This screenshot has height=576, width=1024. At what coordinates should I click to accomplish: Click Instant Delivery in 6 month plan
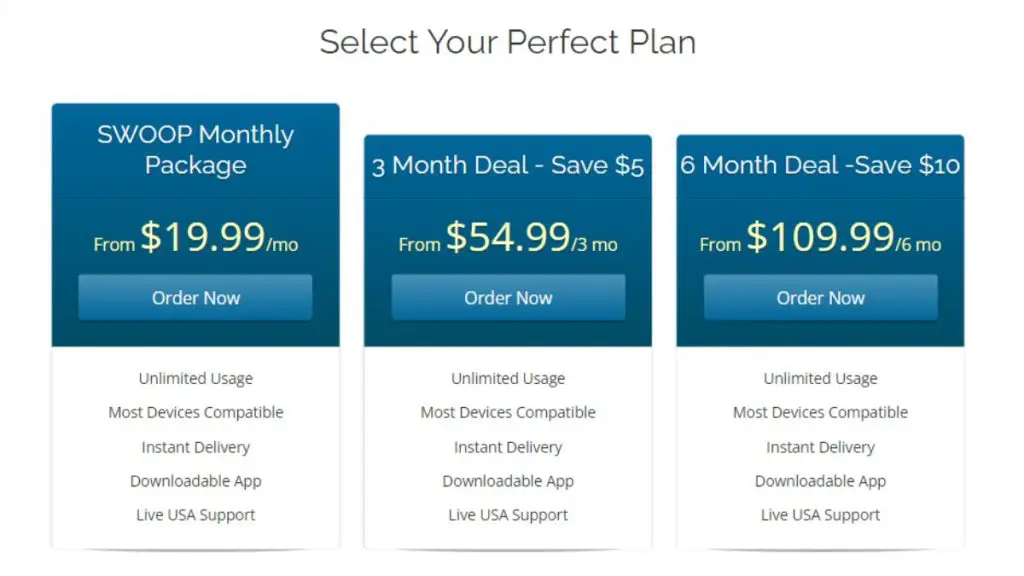click(x=820, y=447)
